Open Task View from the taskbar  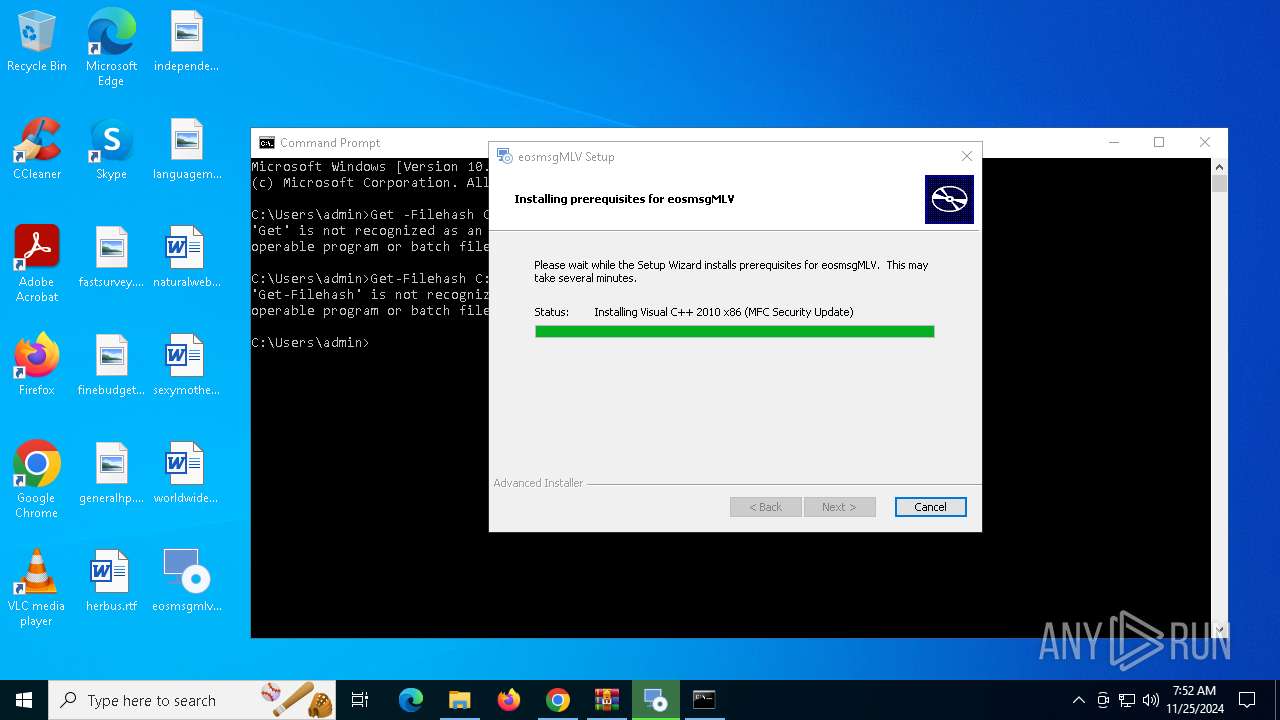pos(360,700)
